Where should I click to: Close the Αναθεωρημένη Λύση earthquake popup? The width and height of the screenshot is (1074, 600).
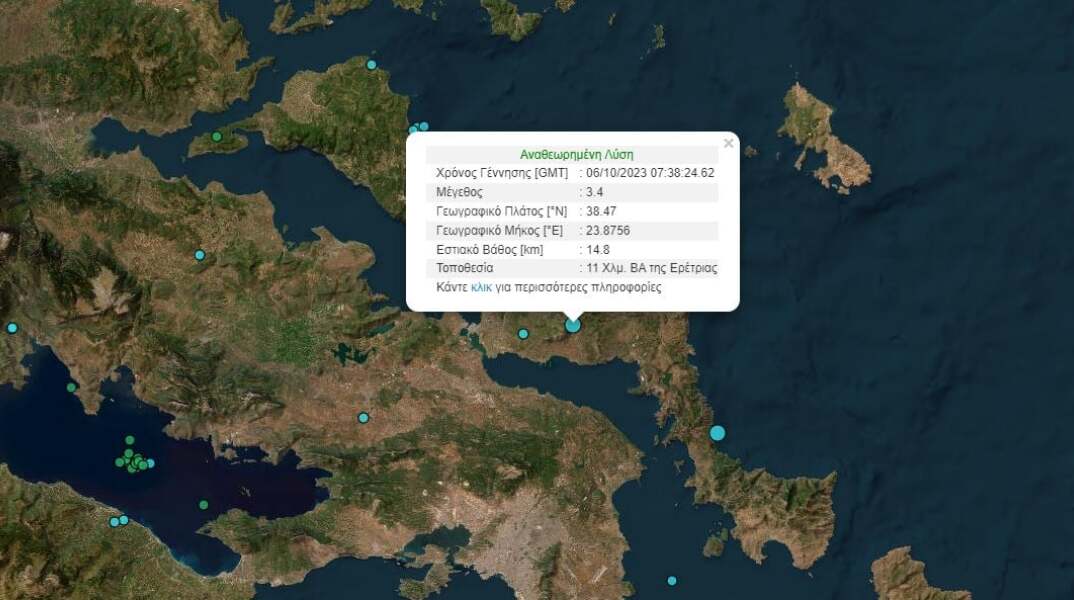(728, 142)
